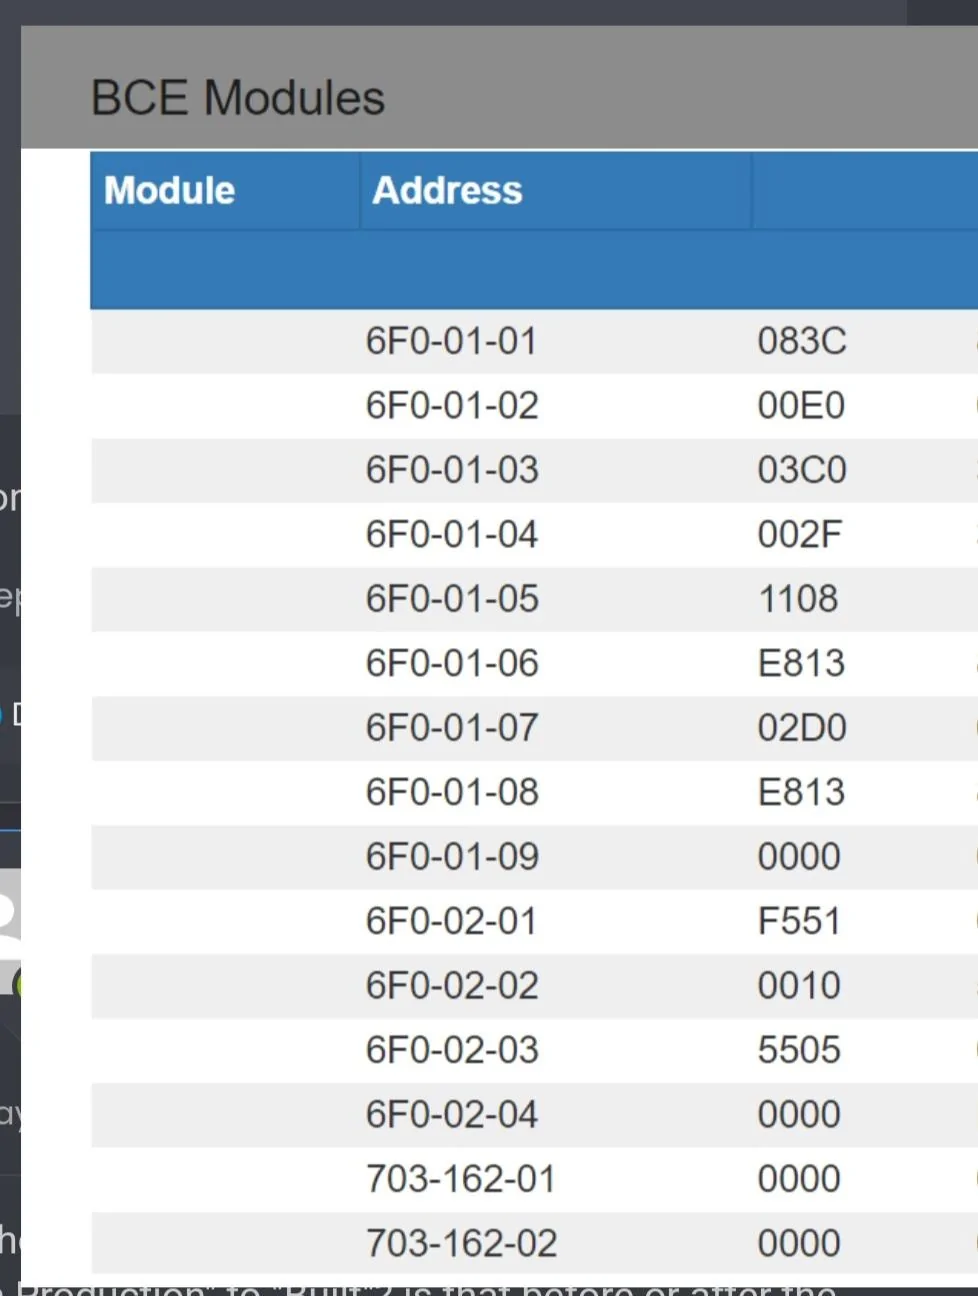Click value 5505 in row 6F0-02-03
Image resolution: width=978 pixels, height=1296 pixels.
pos(799,1050)
